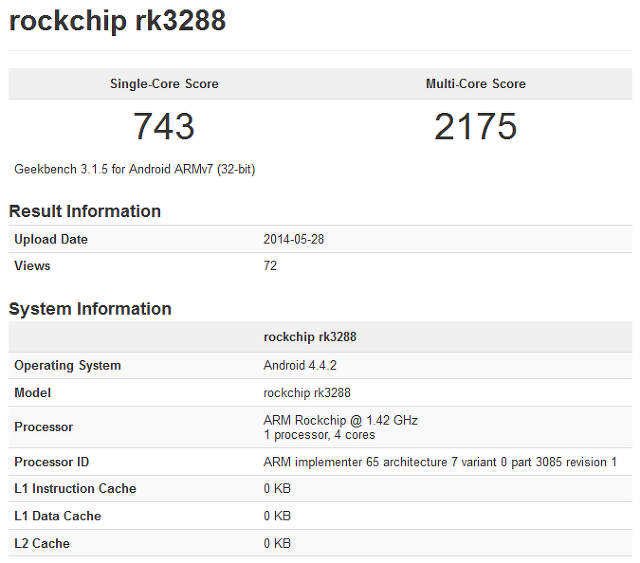This screenshot has width=640, height=563.
Task: Click the single-core value 743
Action: pos(164,127)
